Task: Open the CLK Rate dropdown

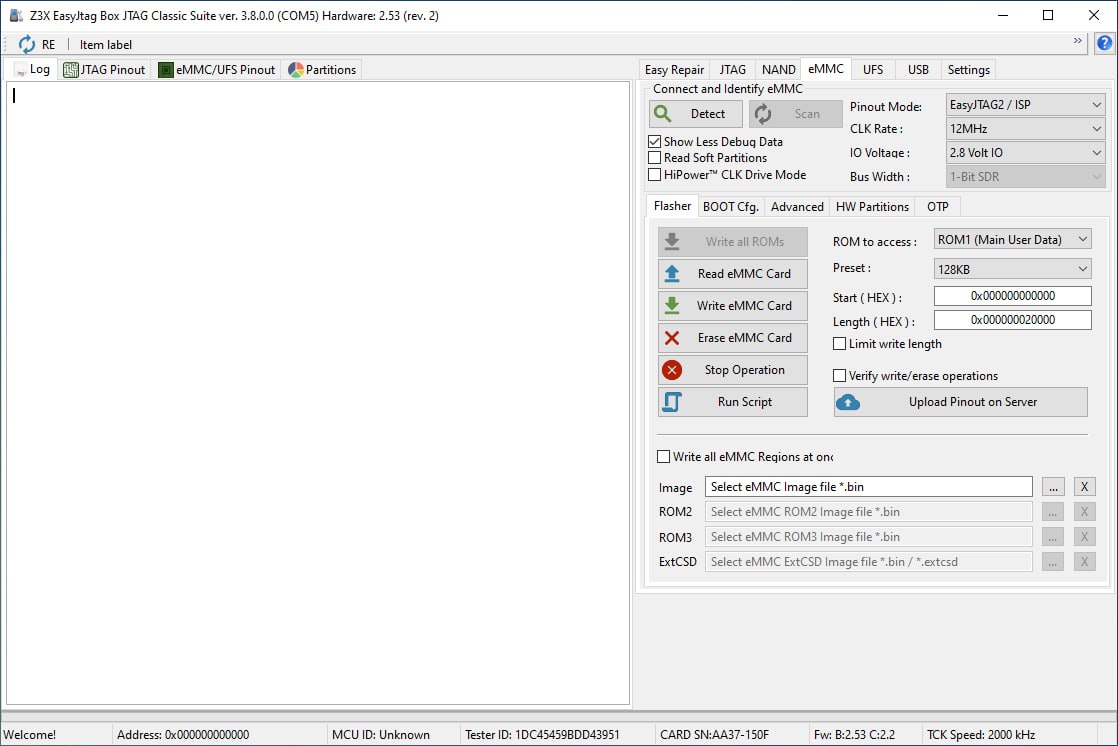Action: pos(1025,129)
